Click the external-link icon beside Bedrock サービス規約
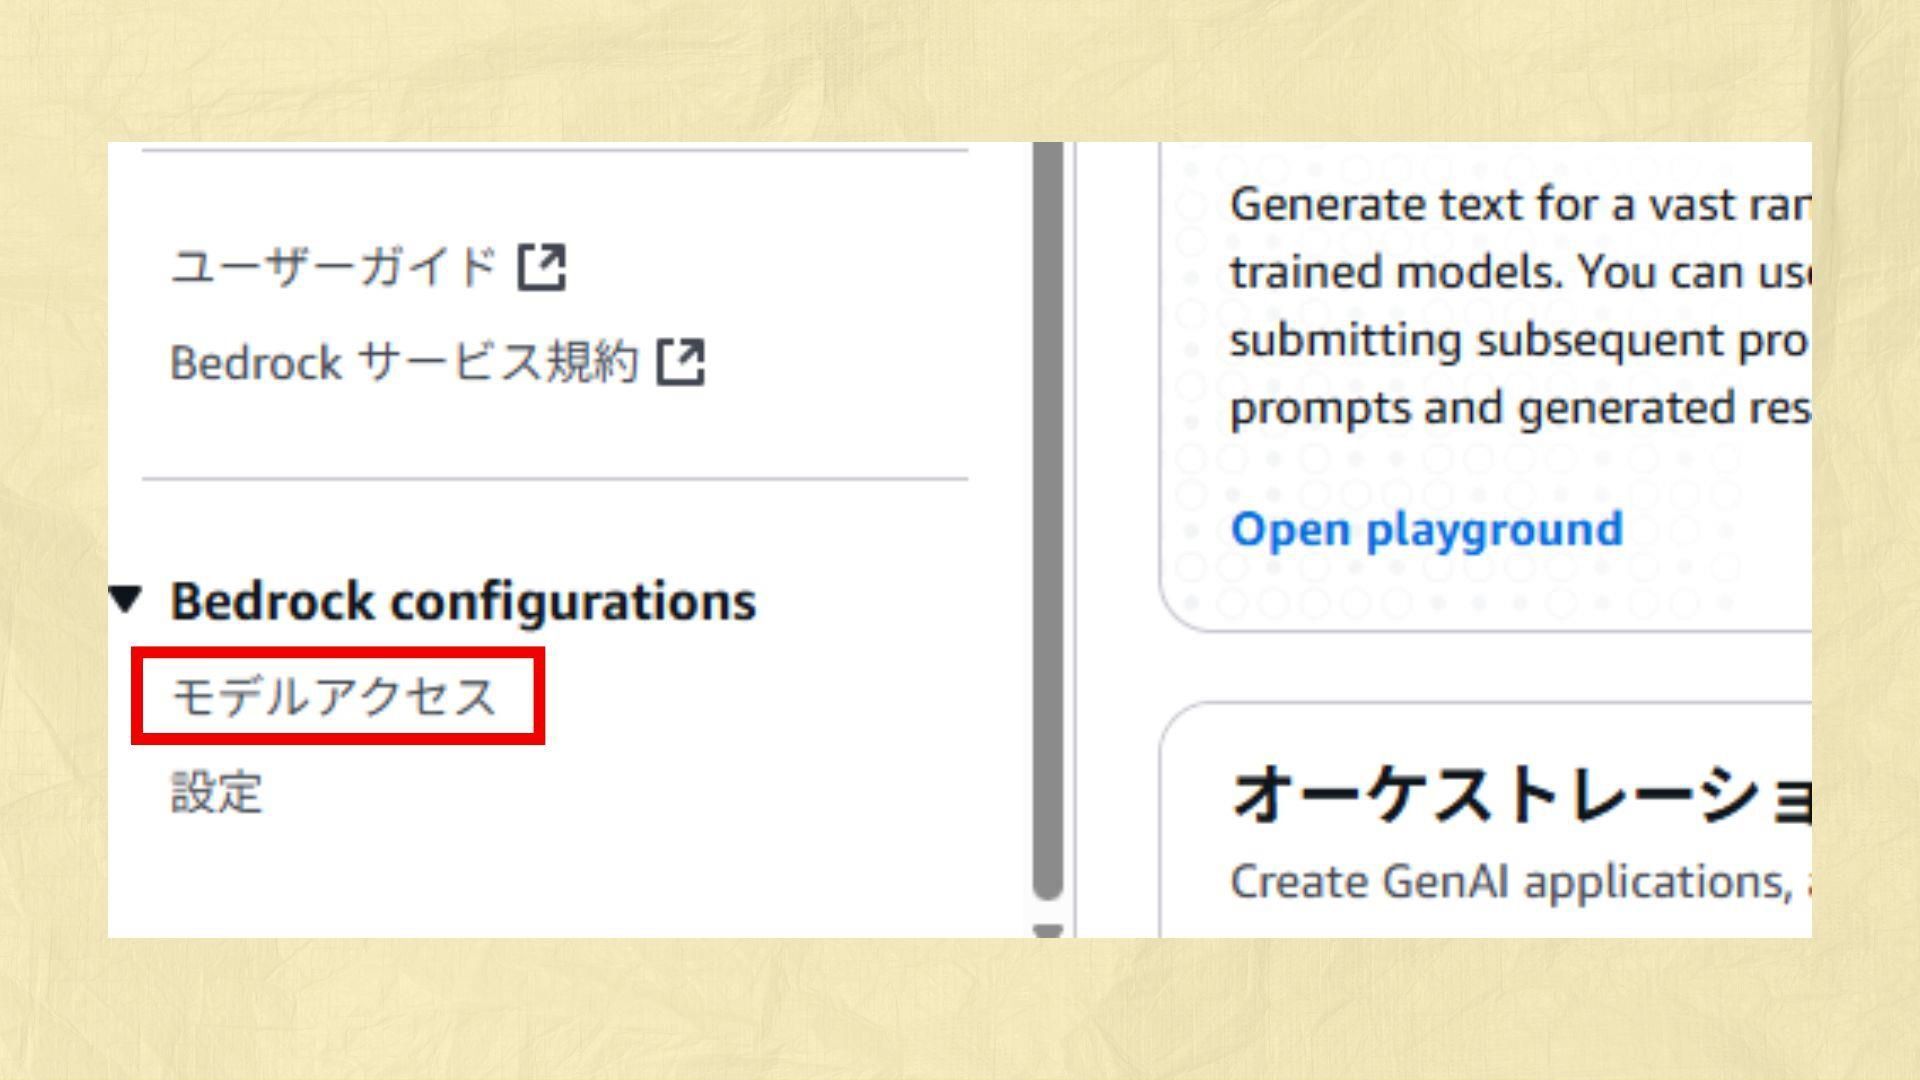Viewport: 1920px width, 1080px height. pyautogui.click(x=680, y=362)
